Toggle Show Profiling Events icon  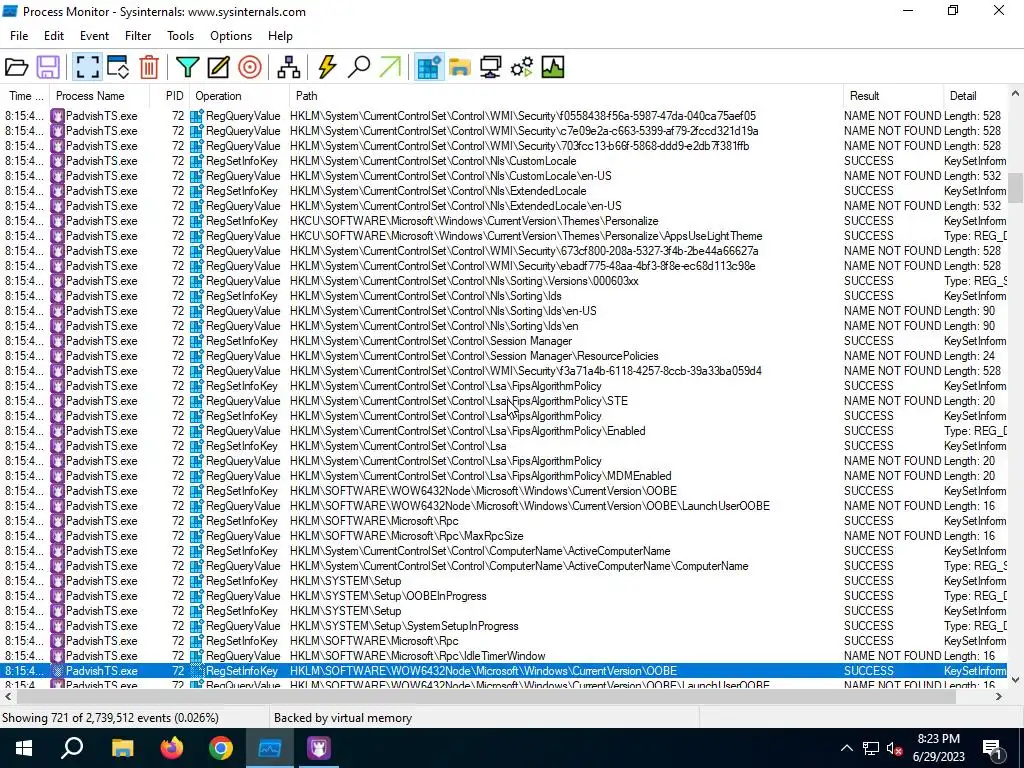(552, 67)
